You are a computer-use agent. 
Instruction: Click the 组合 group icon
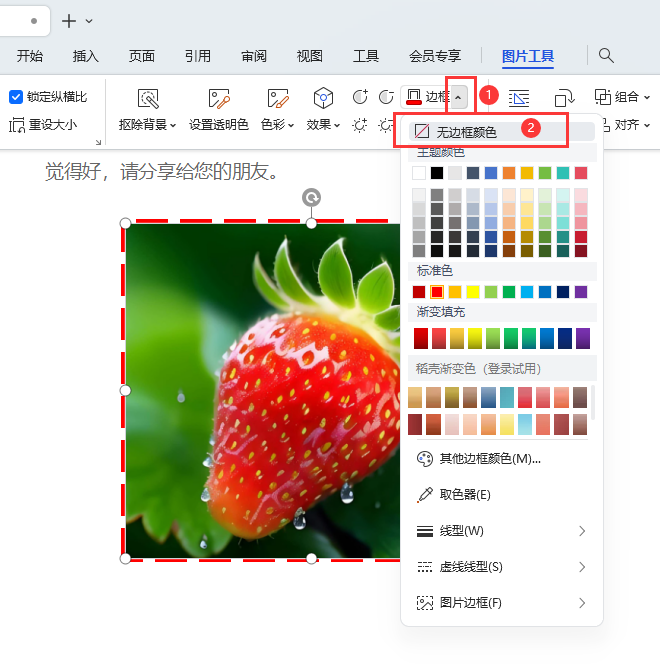click(602, 97)
